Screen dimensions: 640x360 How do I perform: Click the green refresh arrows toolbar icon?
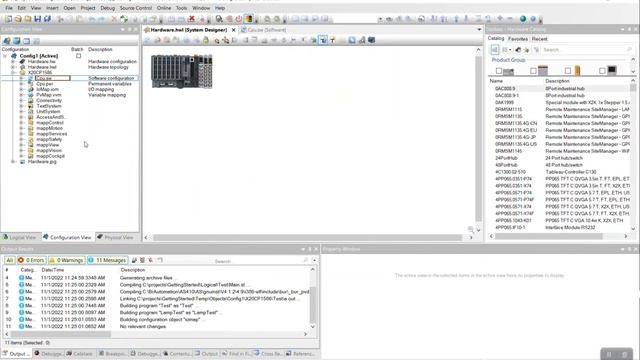pyautogui.click(x=124, y=19)
